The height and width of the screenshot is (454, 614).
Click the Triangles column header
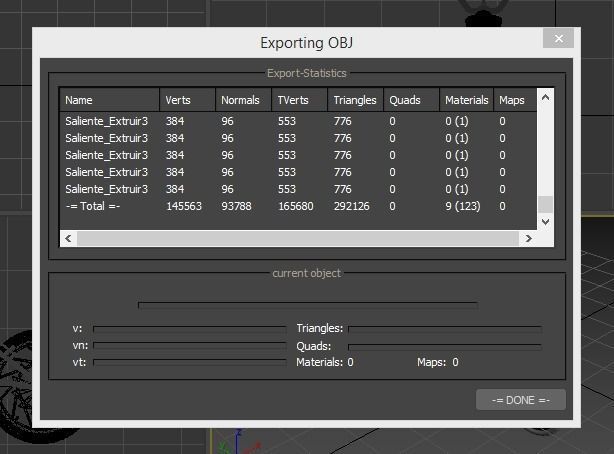[355, 100]
